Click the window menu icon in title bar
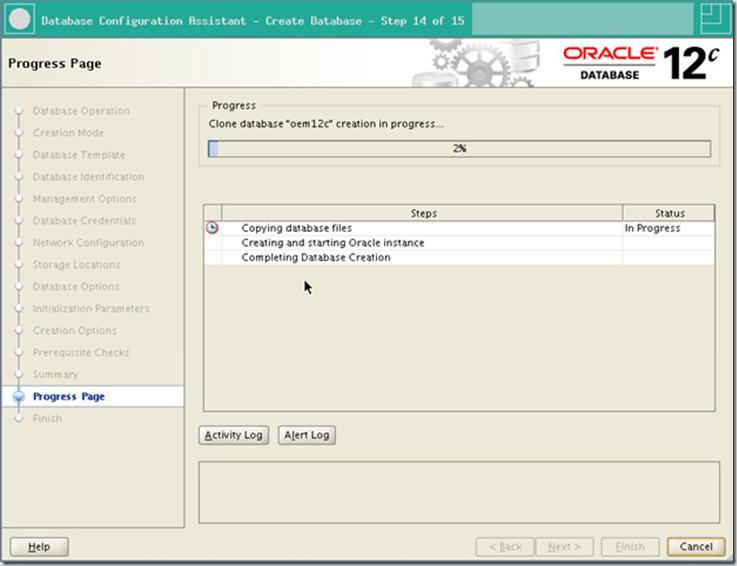Image resolution: width=737 pixels, height=566 pixels. (19, 19)
